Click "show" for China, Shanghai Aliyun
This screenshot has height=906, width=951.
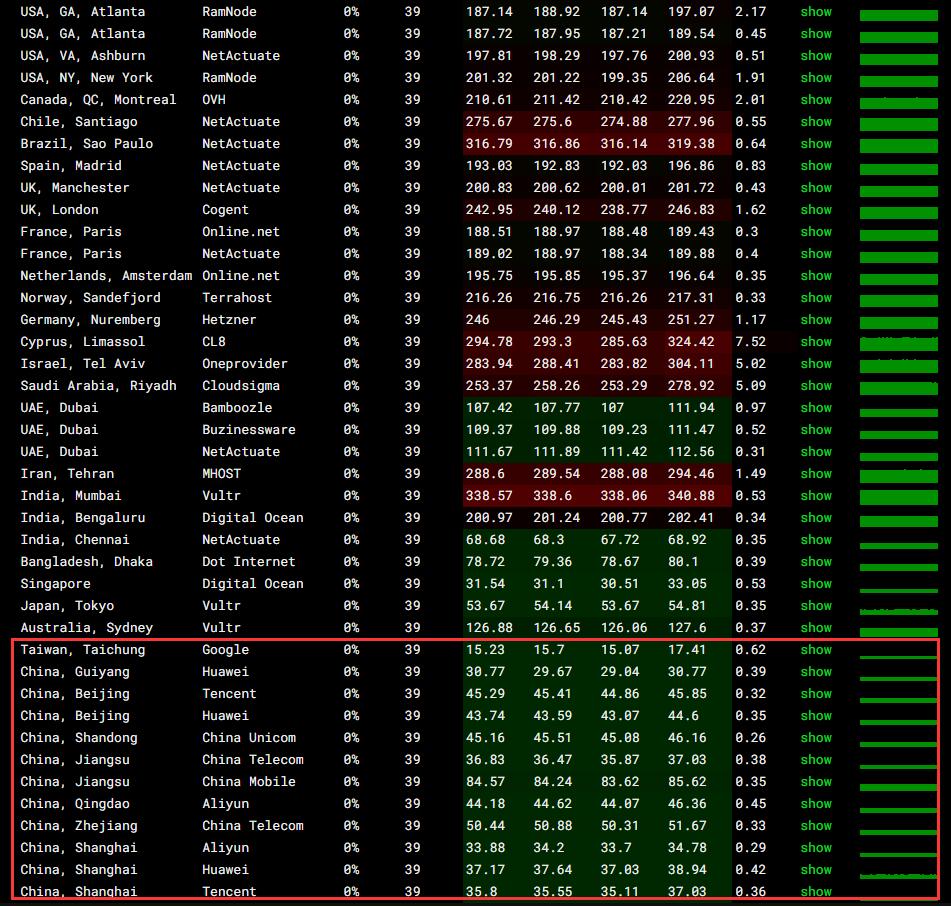click(x=816, y=847)
